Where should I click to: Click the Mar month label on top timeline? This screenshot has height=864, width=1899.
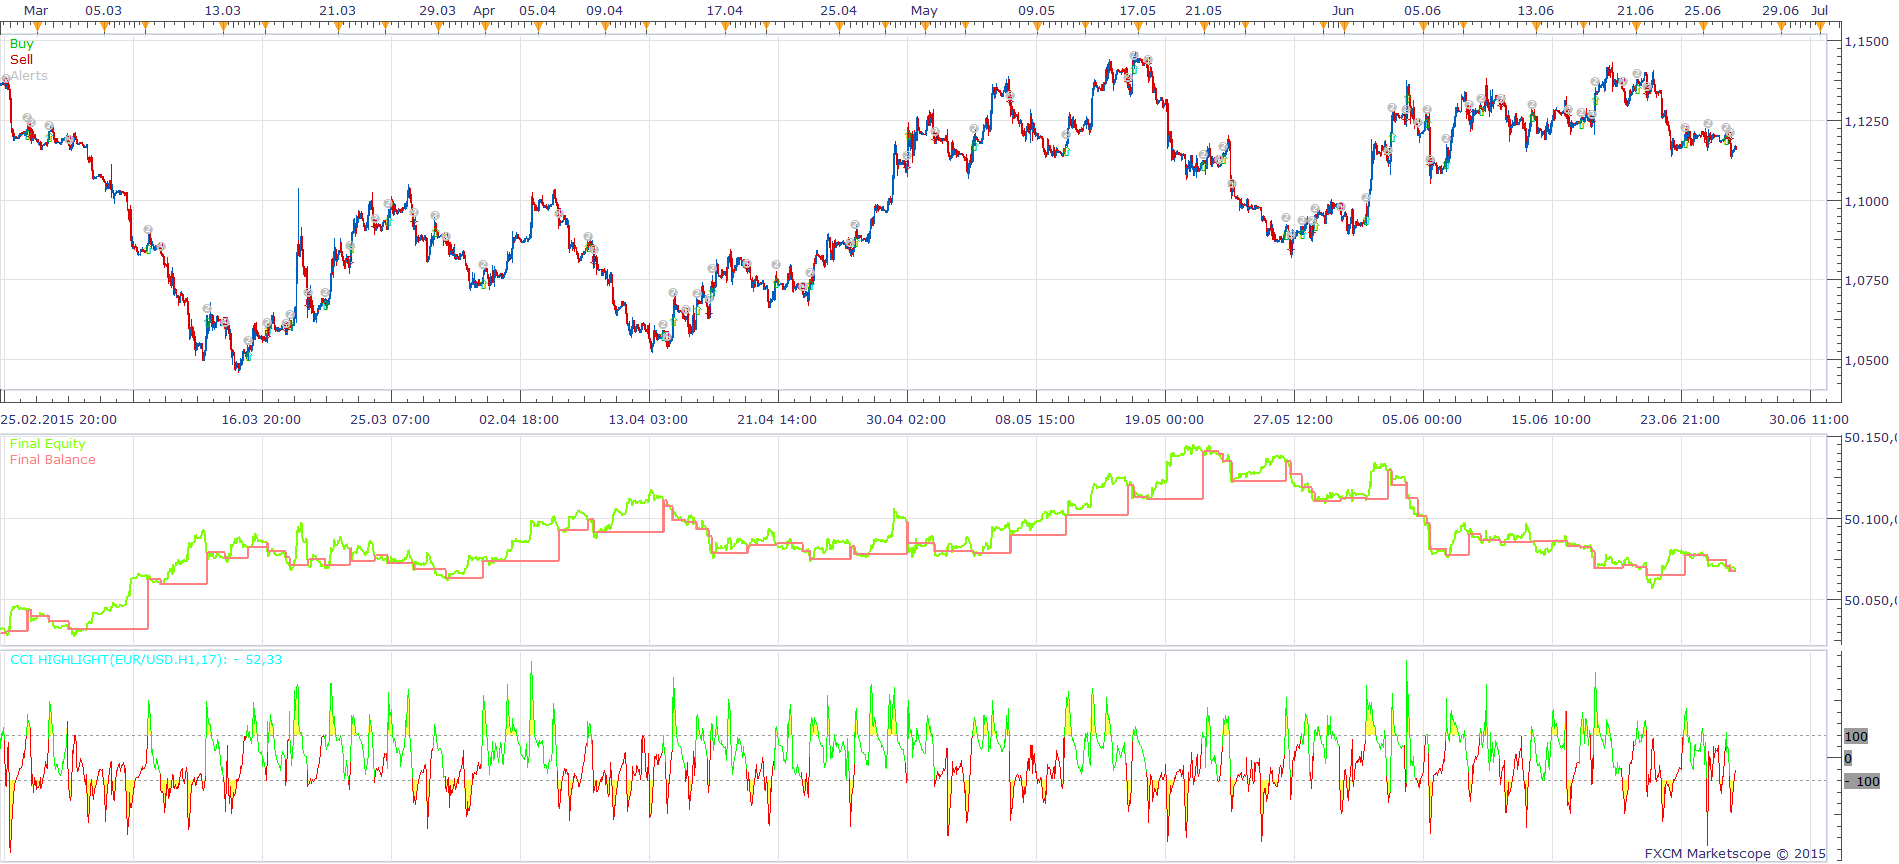pos(36,11)
